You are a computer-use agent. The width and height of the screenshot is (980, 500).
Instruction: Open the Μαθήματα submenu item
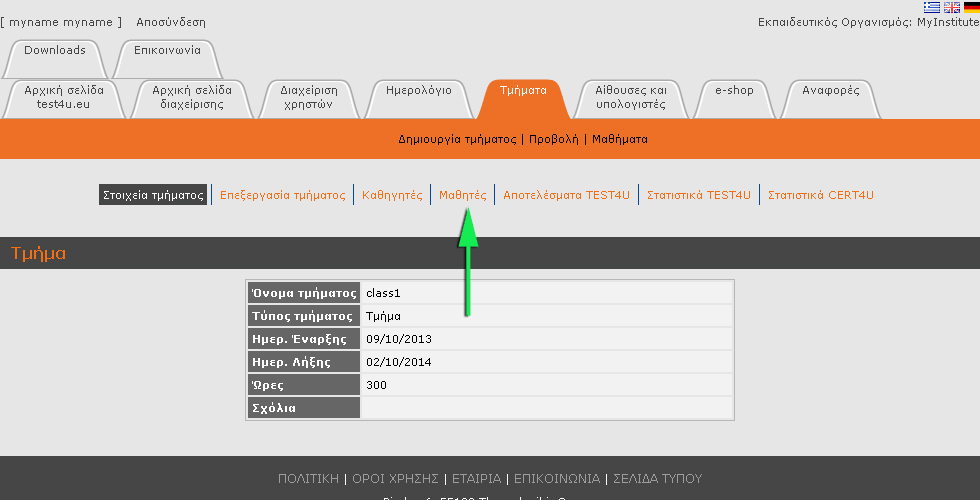point(619,139)
